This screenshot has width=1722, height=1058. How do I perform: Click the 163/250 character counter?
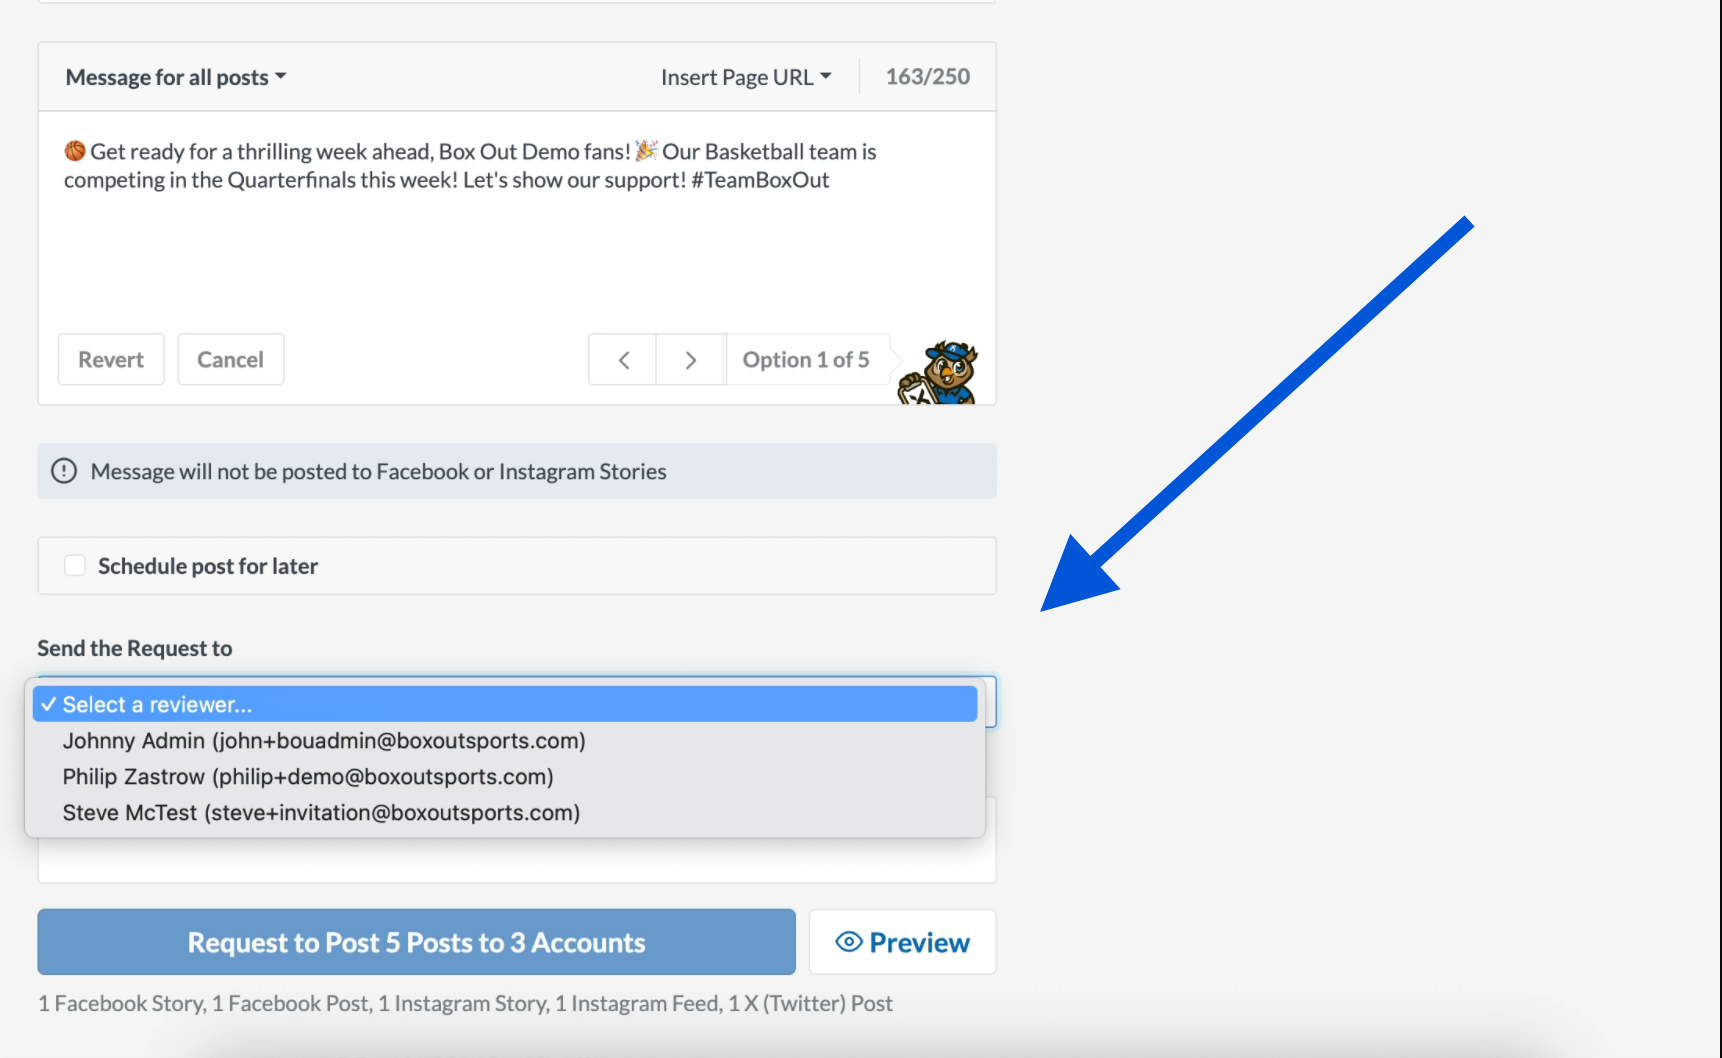[x=927, y=77]
